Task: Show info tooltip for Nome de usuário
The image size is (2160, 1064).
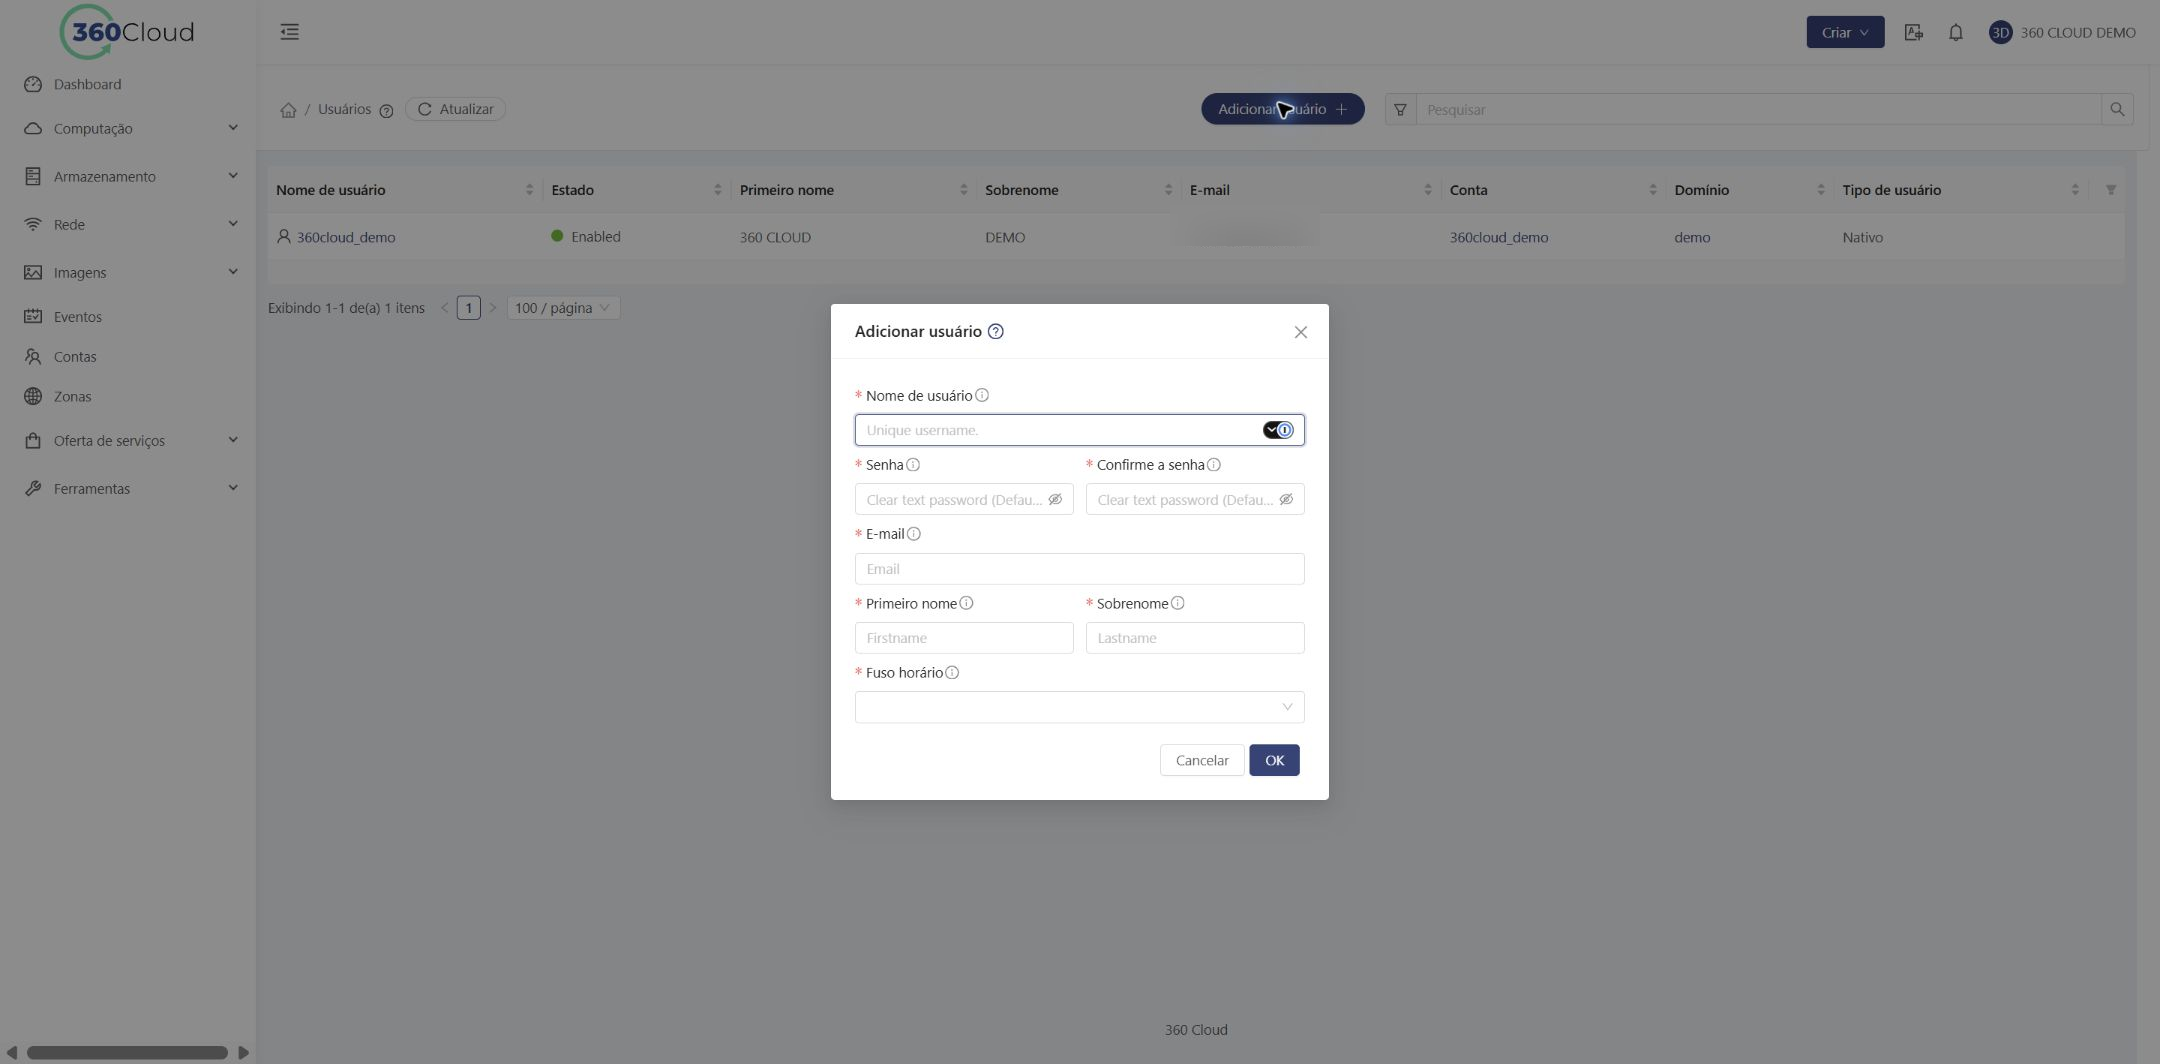Action: pos(982,395)
